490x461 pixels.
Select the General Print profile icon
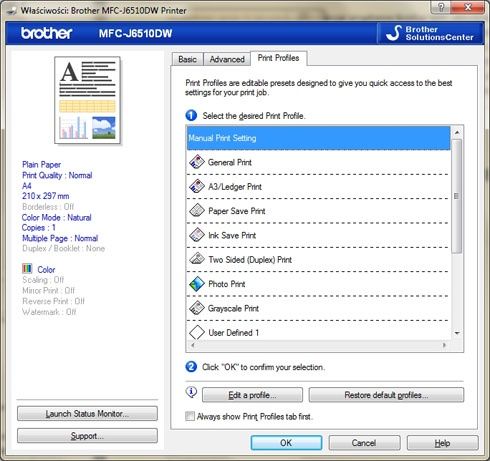[x=197, y=162]
